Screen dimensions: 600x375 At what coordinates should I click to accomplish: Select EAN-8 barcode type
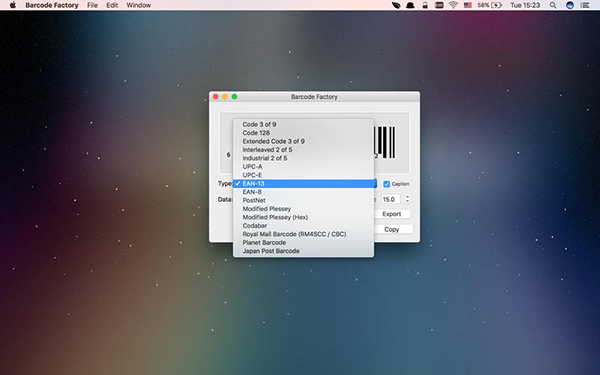point(303,192)
